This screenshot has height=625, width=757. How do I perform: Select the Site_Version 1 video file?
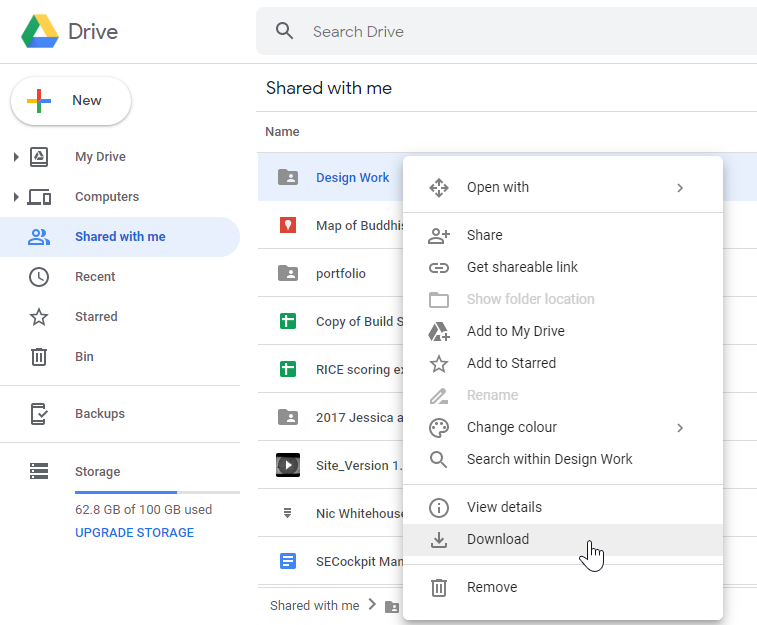[x=358, y=465]
